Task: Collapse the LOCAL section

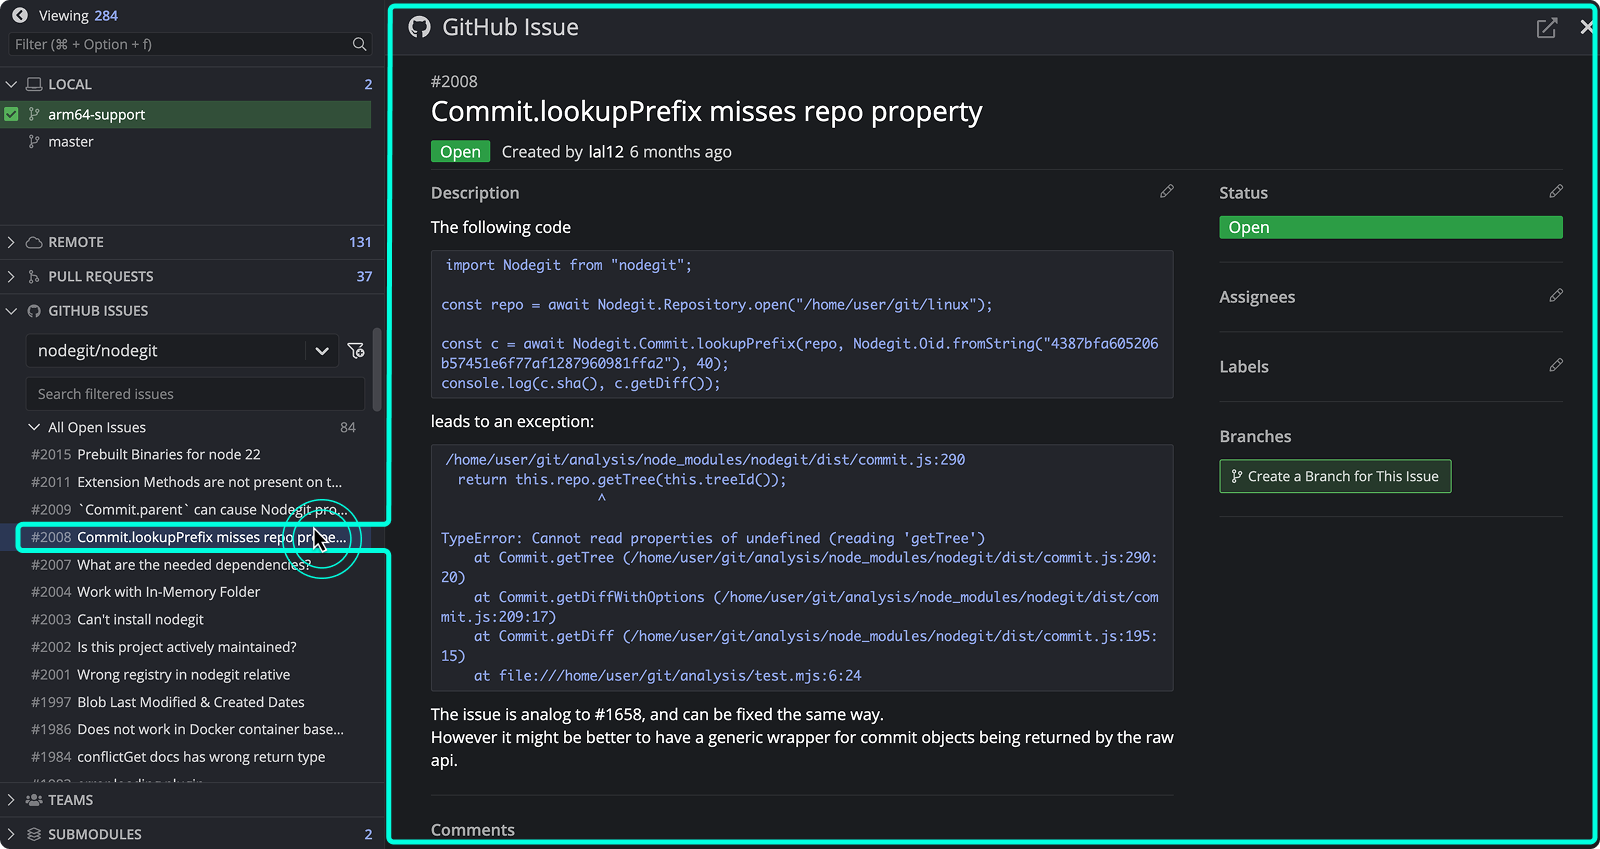Action: tap(11, 84)
